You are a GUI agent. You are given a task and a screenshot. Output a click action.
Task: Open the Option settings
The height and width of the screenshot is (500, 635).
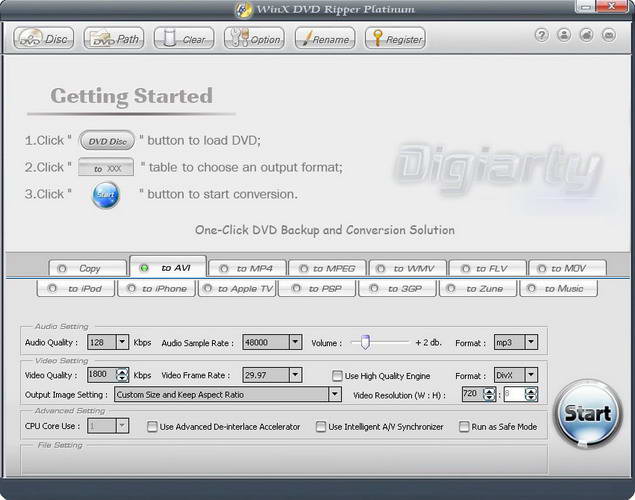click(254, 39)
